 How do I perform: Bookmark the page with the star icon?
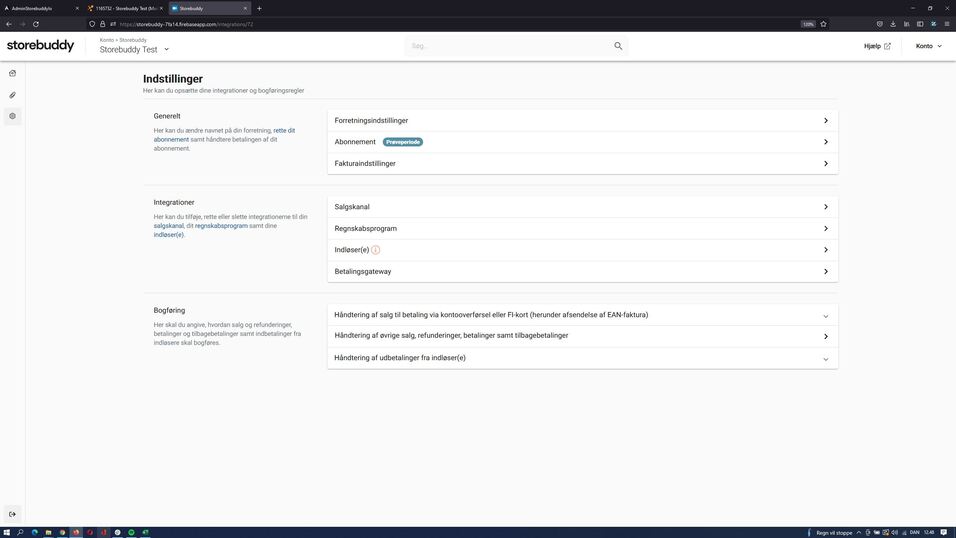point(823,24)
